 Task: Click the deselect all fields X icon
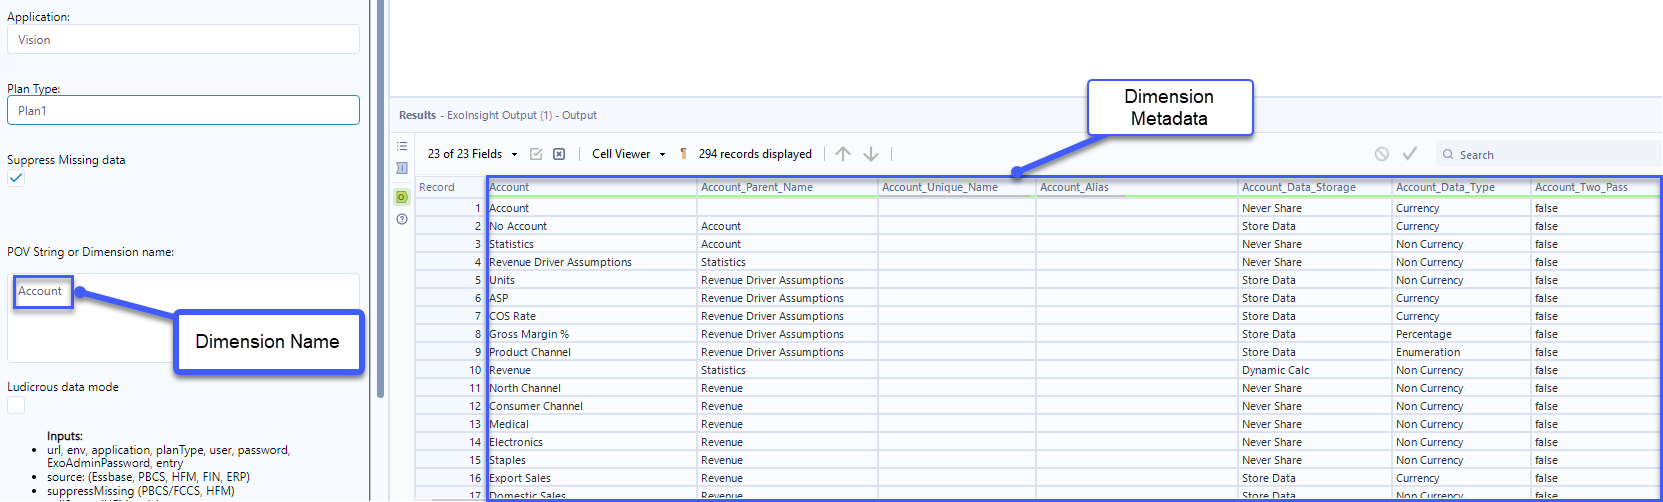pos(559,154)
